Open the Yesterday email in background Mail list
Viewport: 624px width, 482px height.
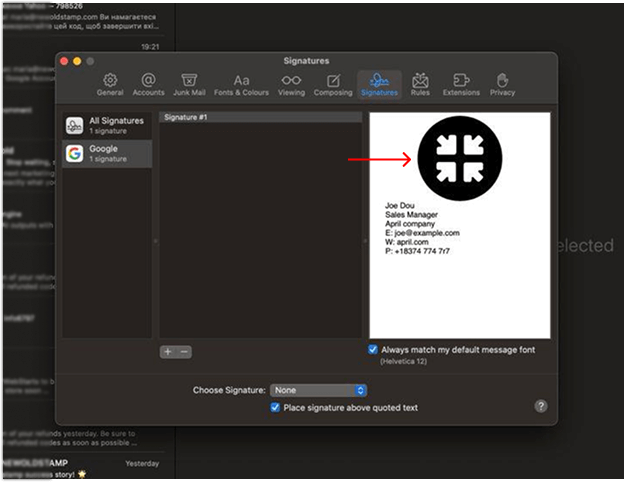[x=83, y=468]
